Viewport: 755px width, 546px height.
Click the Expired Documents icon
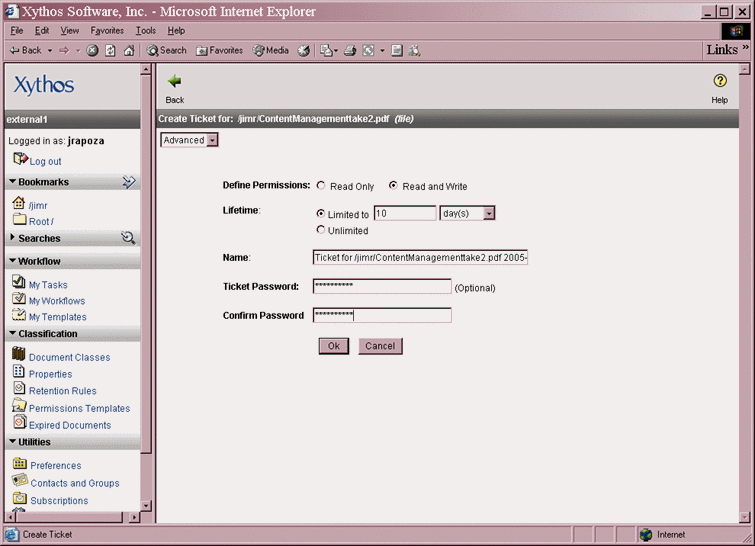click(20, 422)
